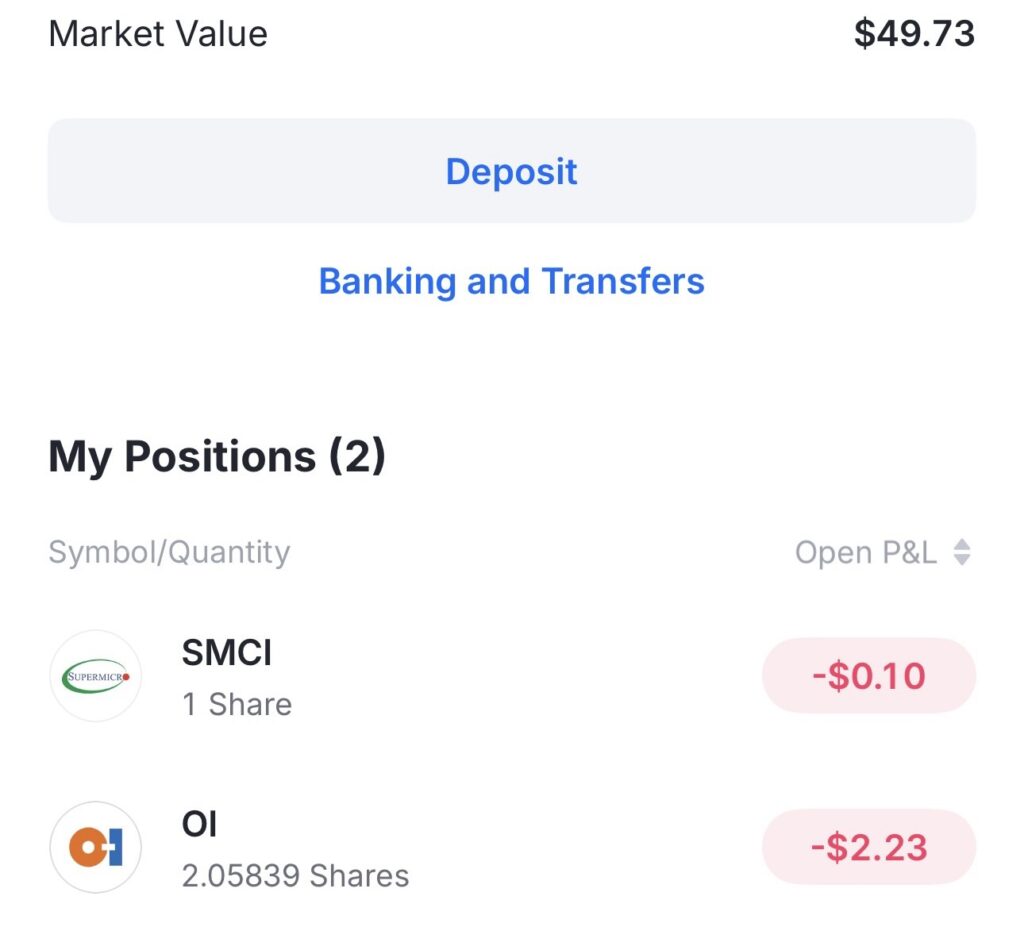1024x950 pixels.
Task: Select the SMCI ticker symbol
Action: pos(227,653)
